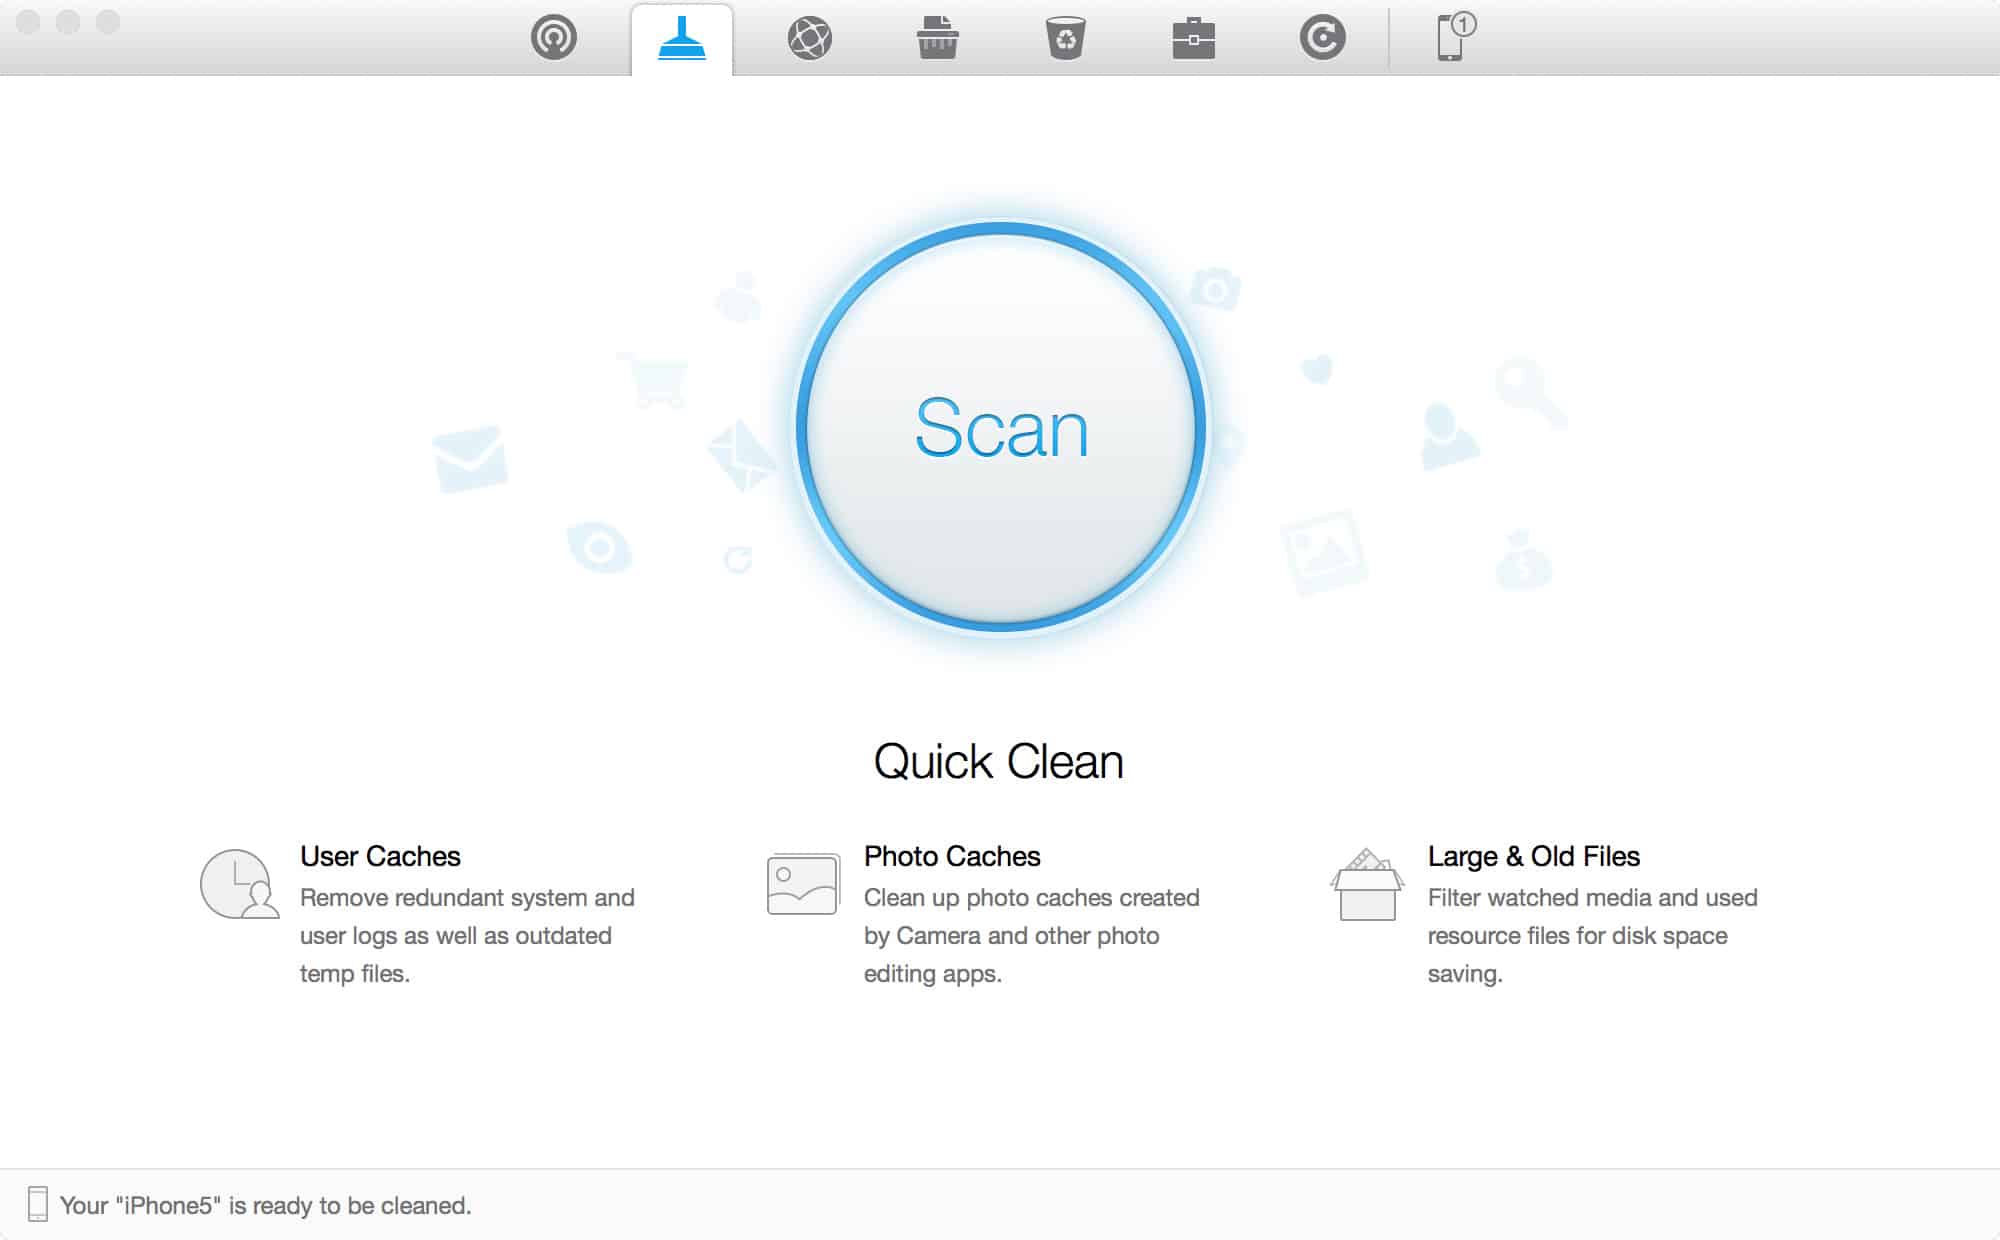Click the small phone icon in status bar

(38, 1204)
